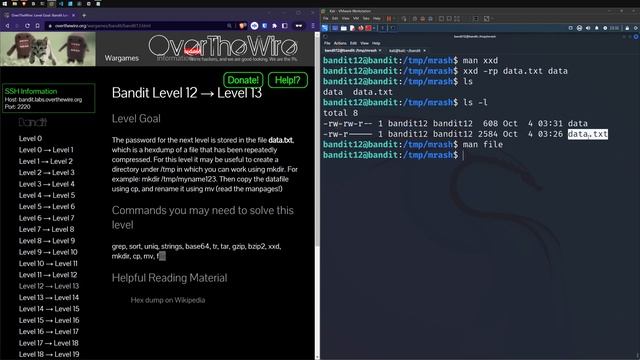Open Level 13 → Level 14 link
640x360 pixels.
(49, 298)
